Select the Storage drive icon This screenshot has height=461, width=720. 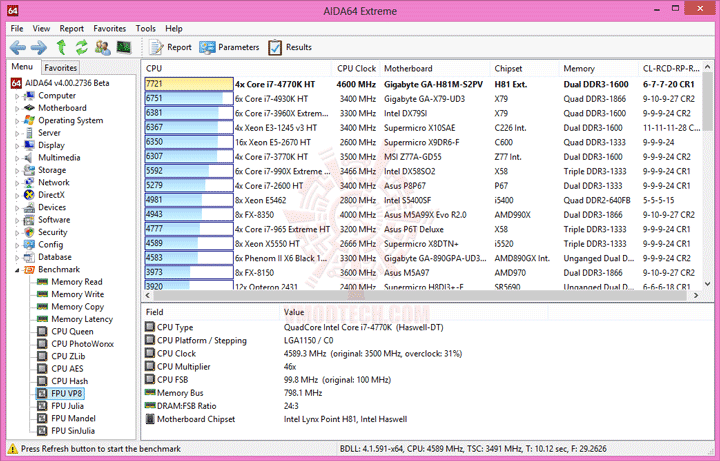29,170
